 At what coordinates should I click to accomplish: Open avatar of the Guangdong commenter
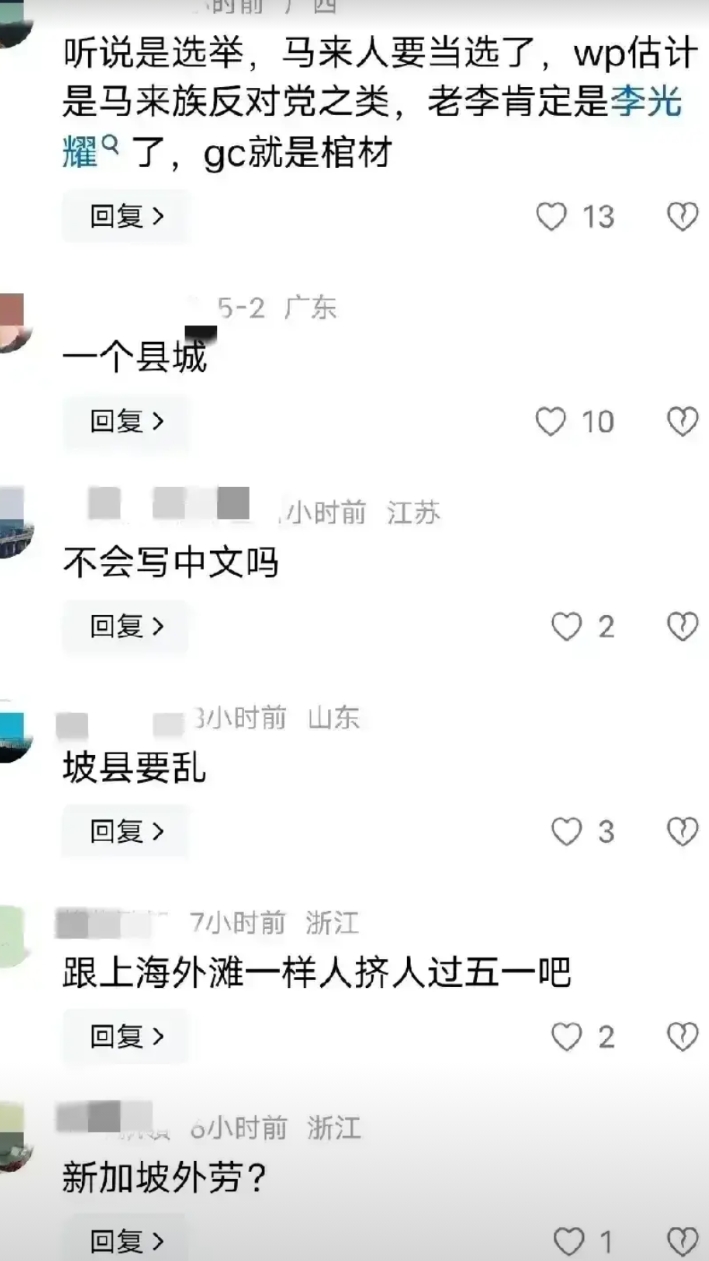coord(12,323)
